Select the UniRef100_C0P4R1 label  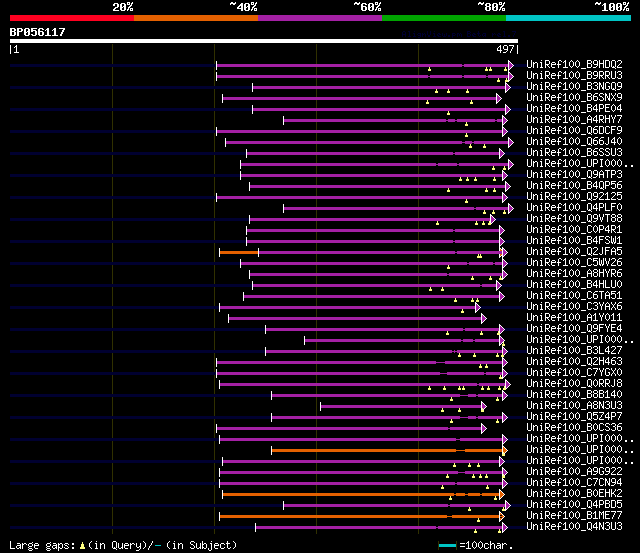tap(574, 229)
